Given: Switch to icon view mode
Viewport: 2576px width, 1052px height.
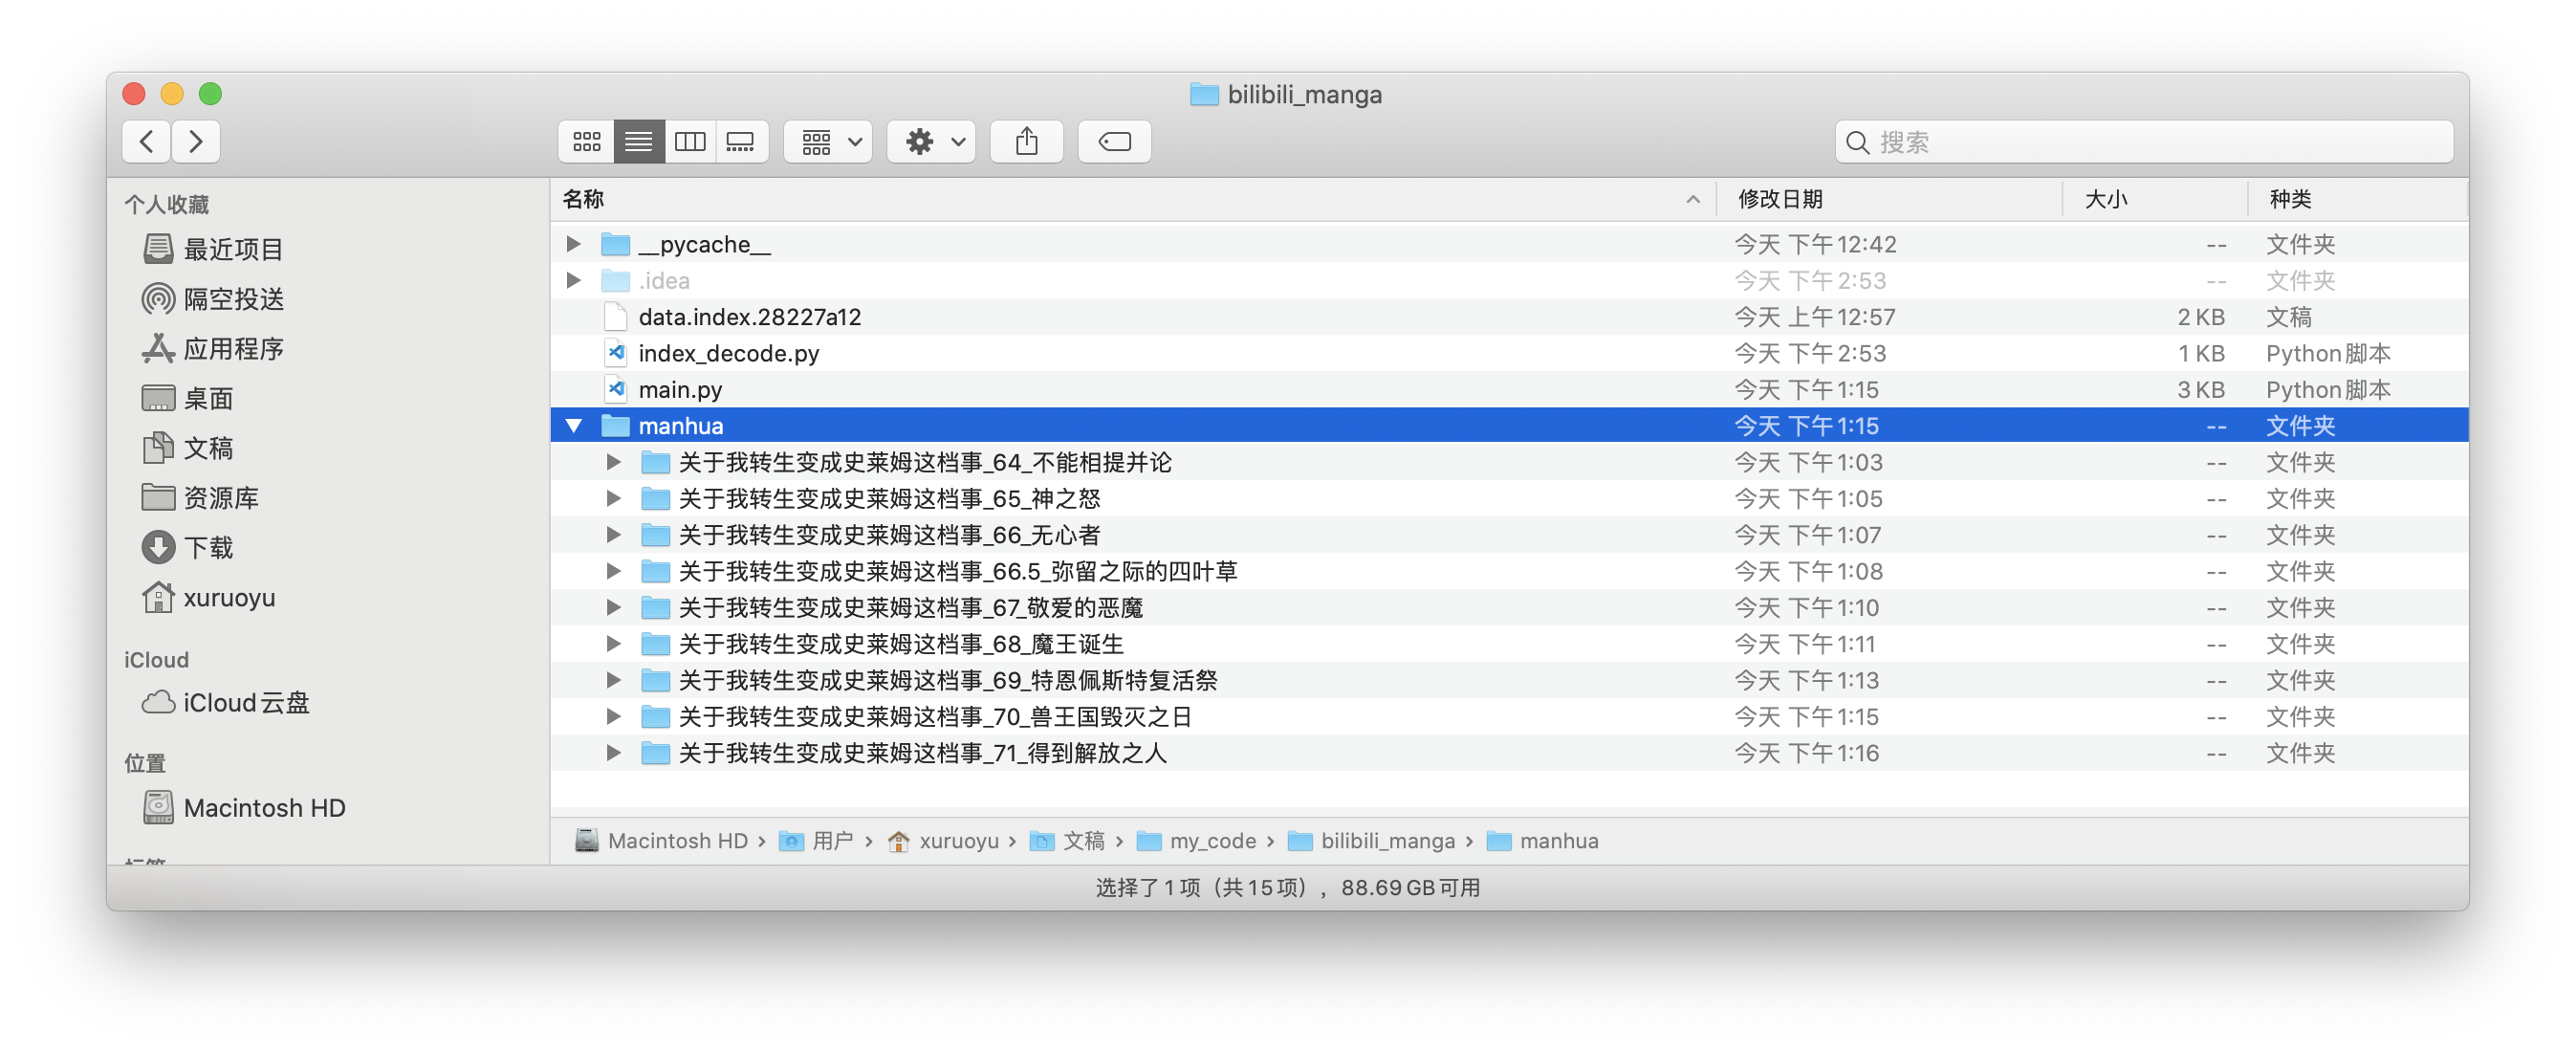Looking at the screenshot, I should (x=586, y=142).
